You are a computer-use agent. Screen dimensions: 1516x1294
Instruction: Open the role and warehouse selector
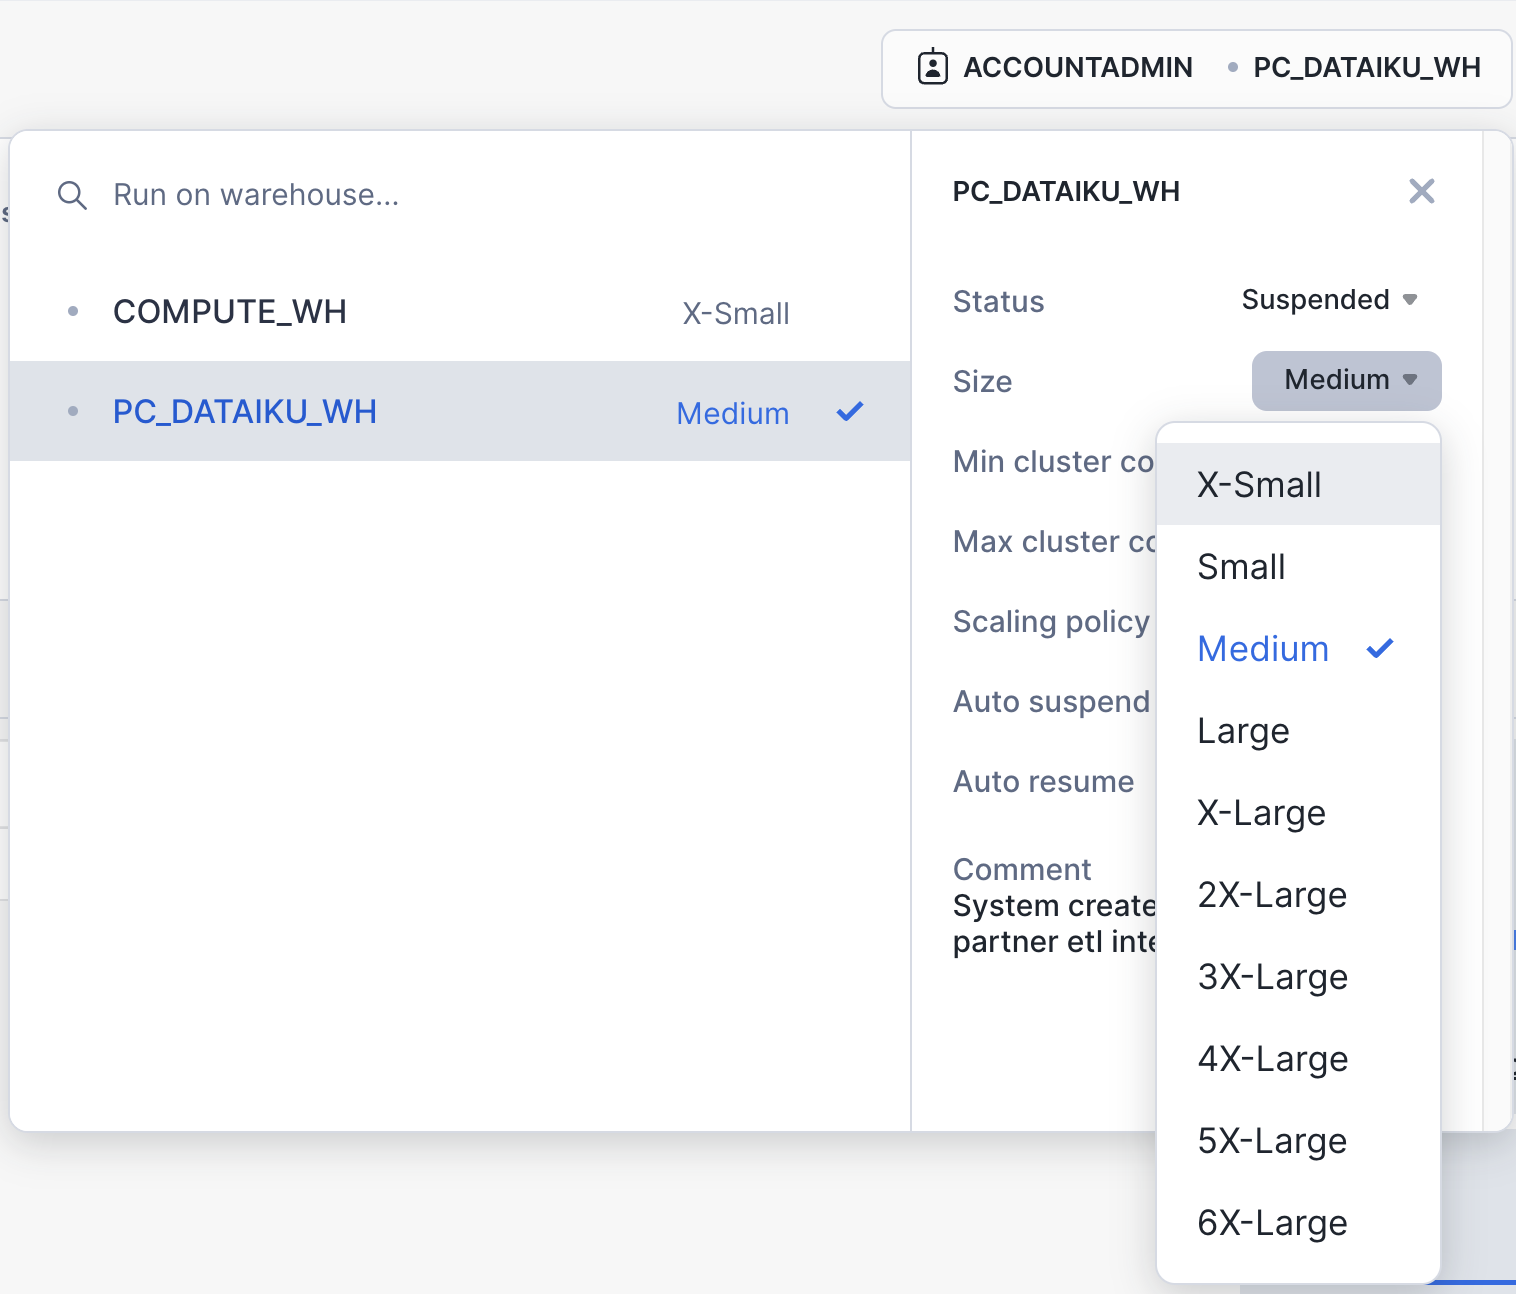pos(1196,68)
